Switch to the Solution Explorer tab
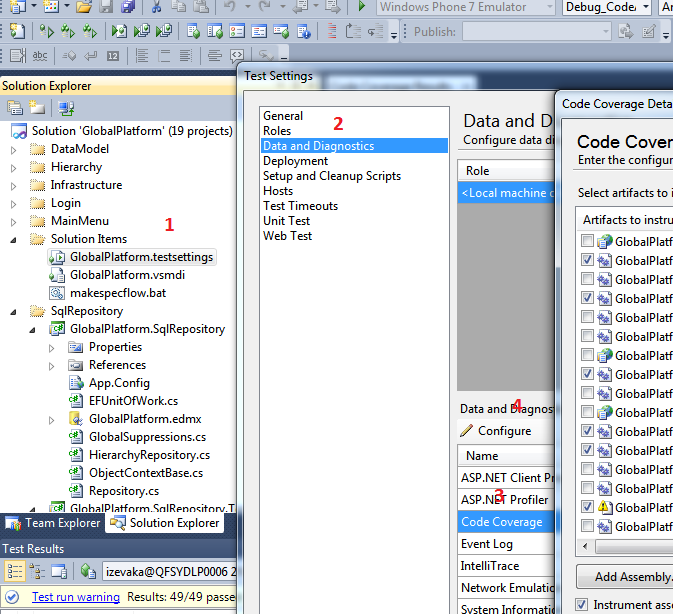Screen dimensions: 673x614 pyautogui.click(x=165, y=523)
